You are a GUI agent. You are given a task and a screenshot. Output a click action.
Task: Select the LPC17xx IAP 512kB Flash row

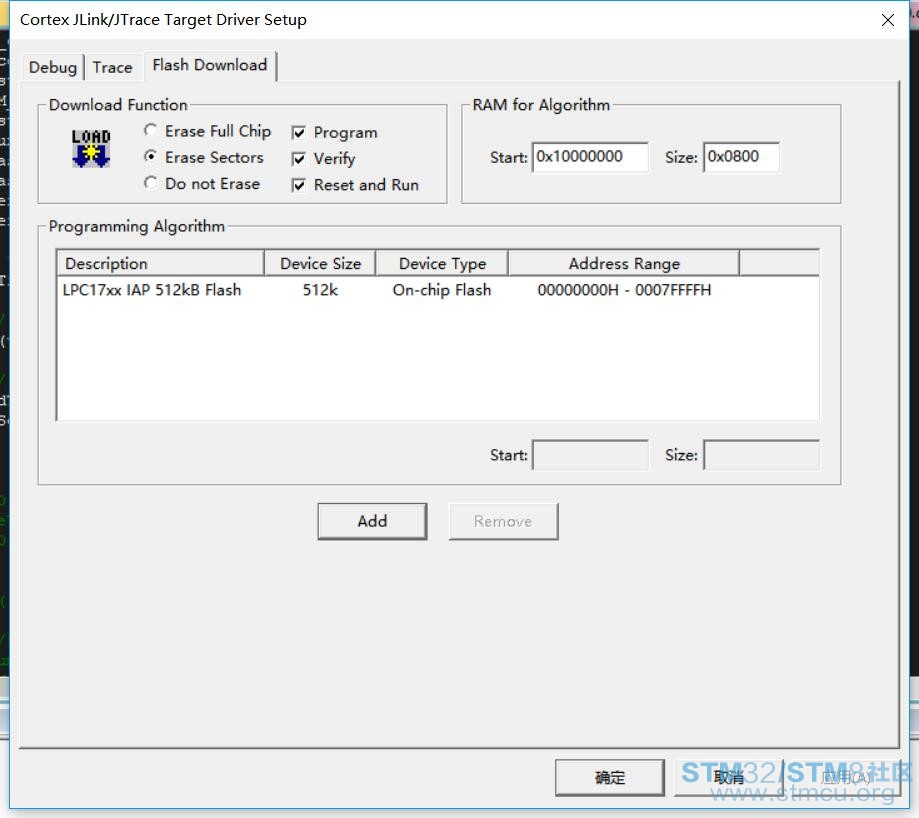click(x=152, y=290)
